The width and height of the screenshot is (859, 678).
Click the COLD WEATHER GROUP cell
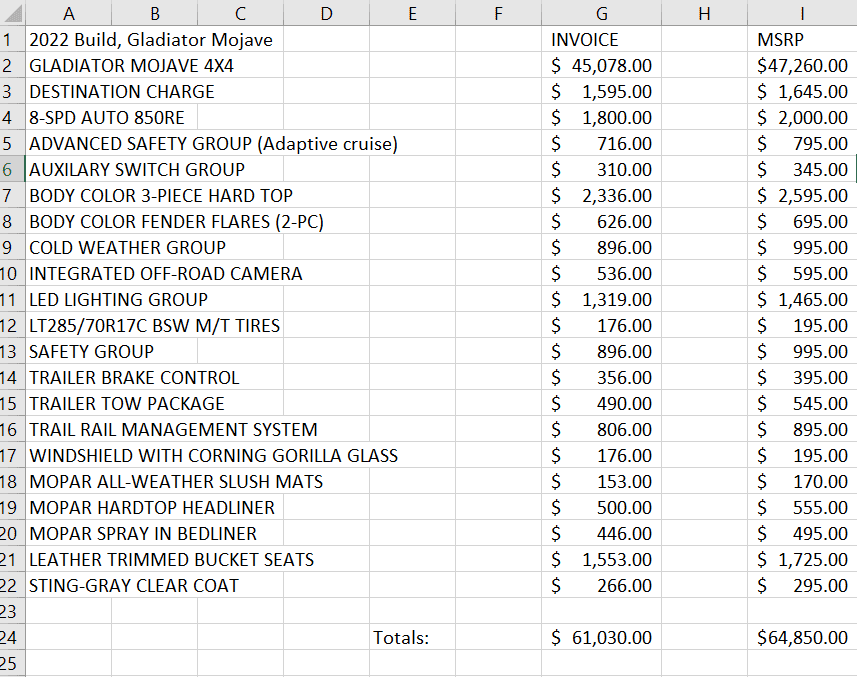pos(128,248)
